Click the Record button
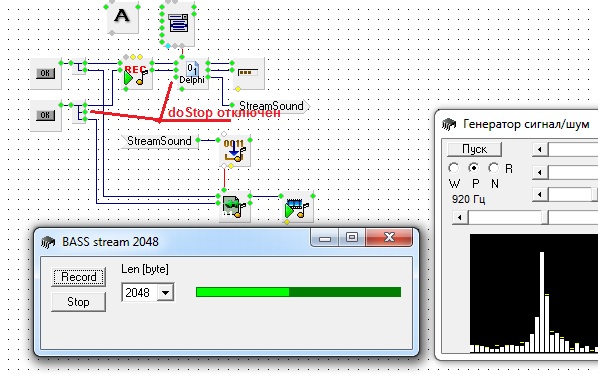 pos(79,277)
